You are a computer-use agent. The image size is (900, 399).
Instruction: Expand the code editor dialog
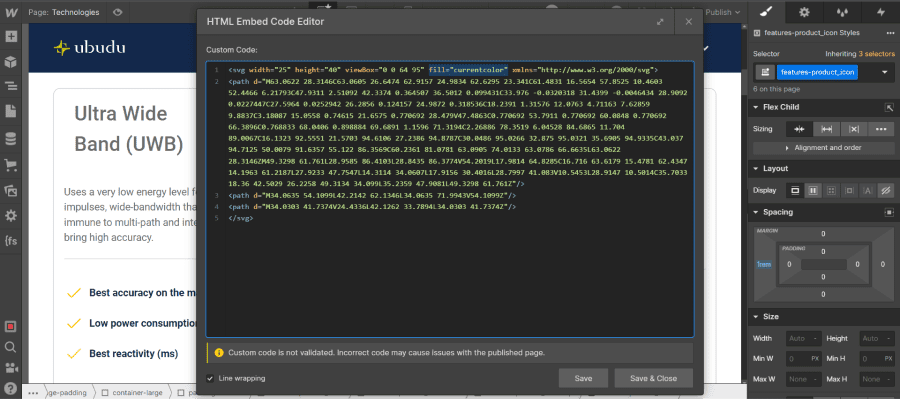(x=661, y=22)
